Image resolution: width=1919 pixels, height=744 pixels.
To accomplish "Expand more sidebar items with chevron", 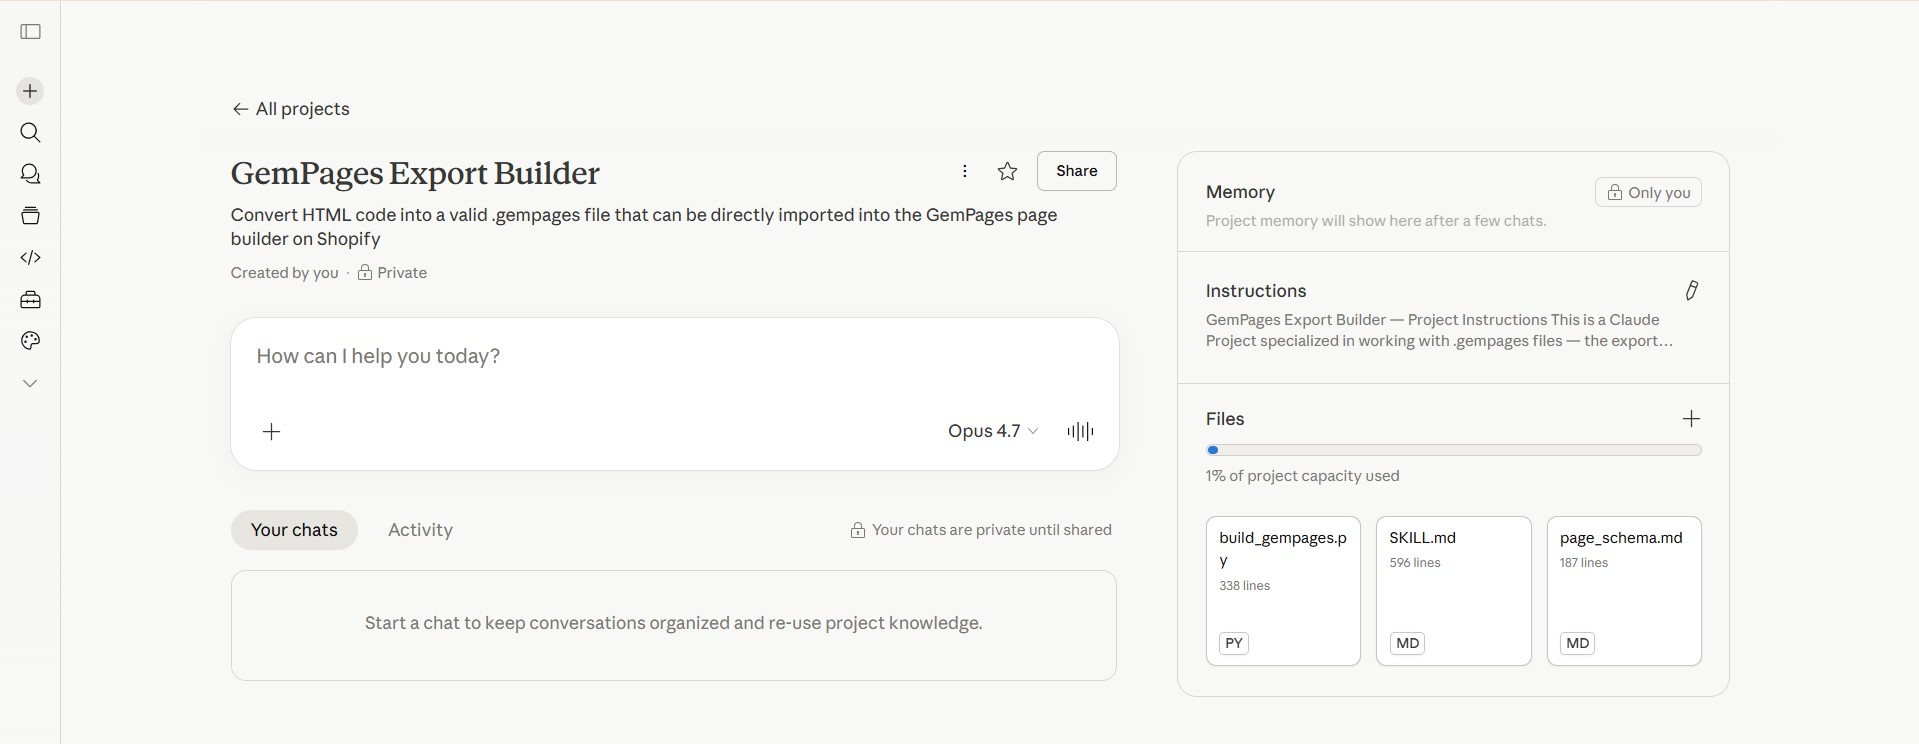I will [31, 383].
